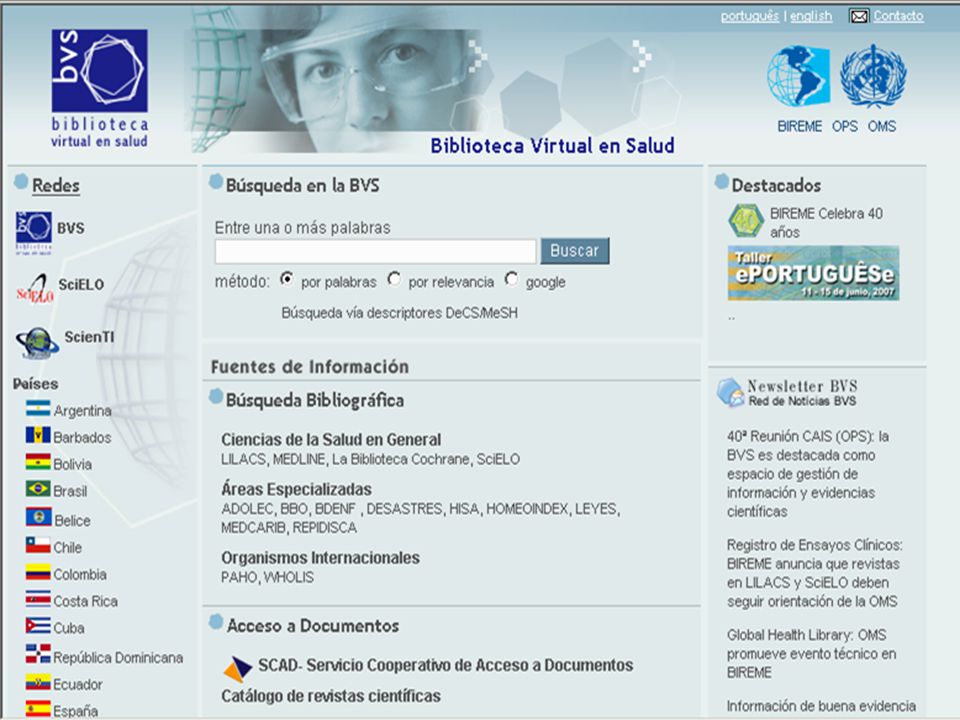Open the LILACS database link
The height and width of the screenshot is (720, 960).
point(244,459)
